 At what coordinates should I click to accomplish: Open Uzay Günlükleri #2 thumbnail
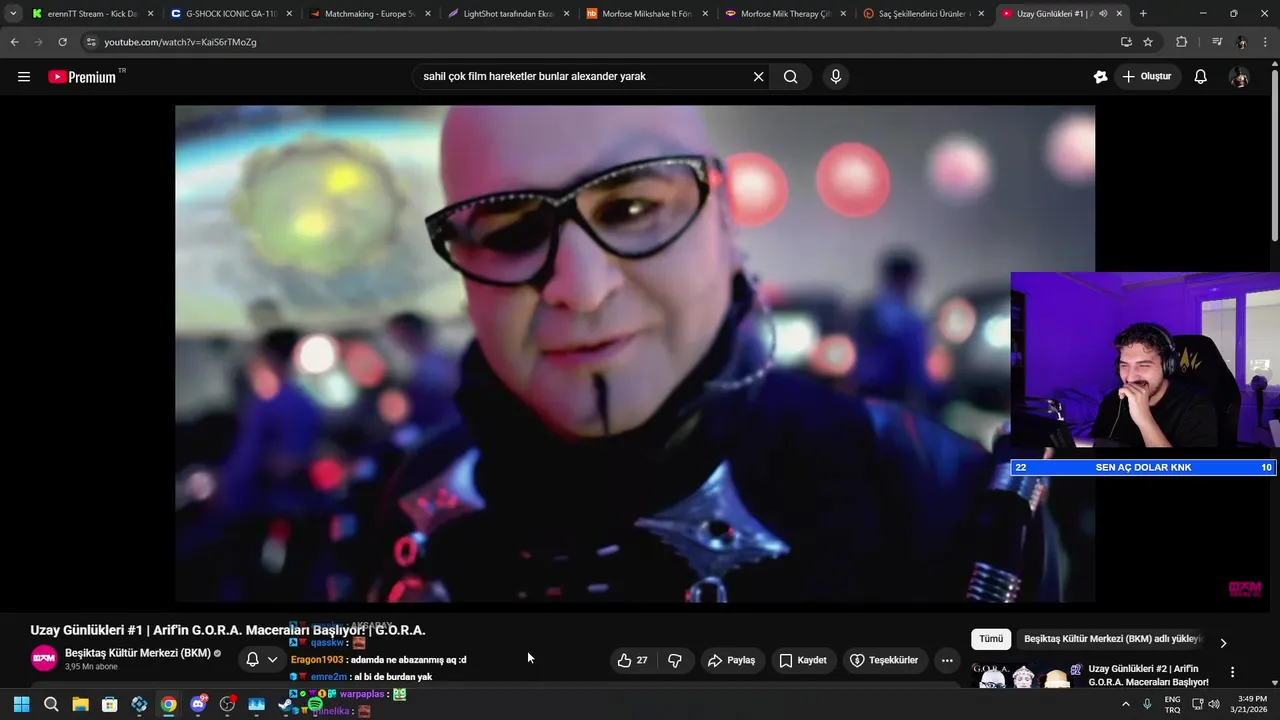pyautogui.click(x=1026, y=675)
